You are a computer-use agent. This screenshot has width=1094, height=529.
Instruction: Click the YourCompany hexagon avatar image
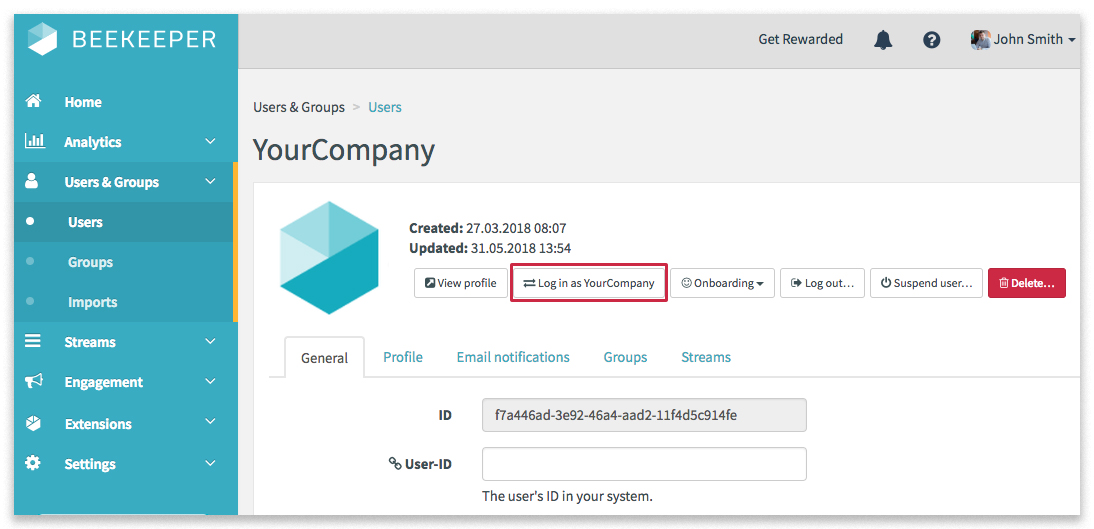click(x=329, y=258)
